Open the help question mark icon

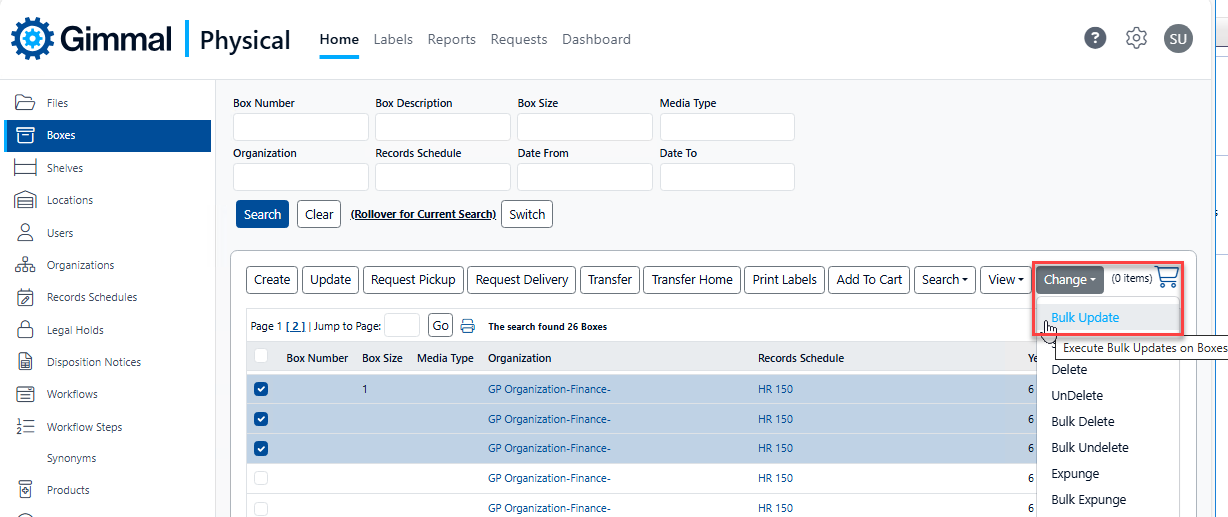1095,39
